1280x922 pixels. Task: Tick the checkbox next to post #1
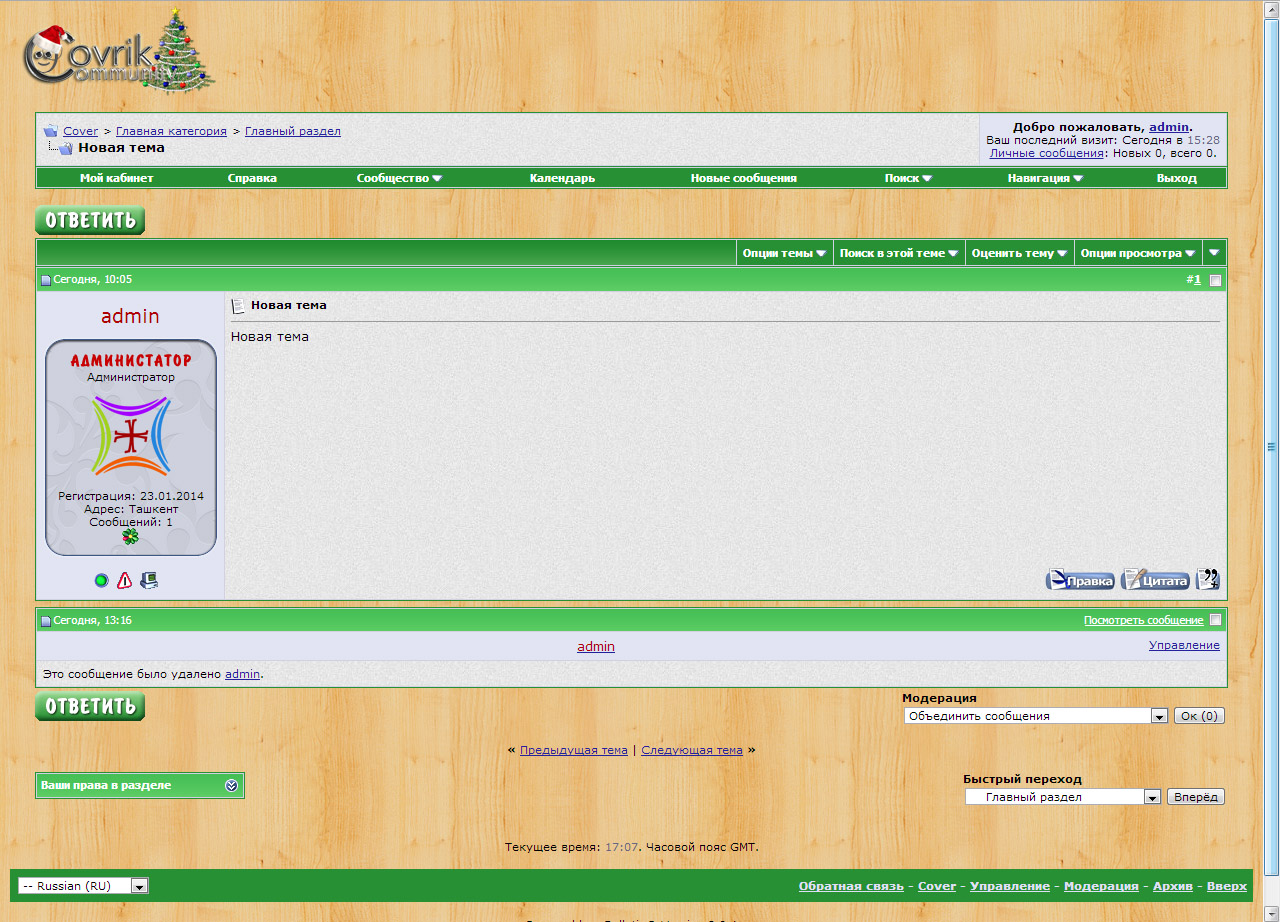click(1215, 281)
